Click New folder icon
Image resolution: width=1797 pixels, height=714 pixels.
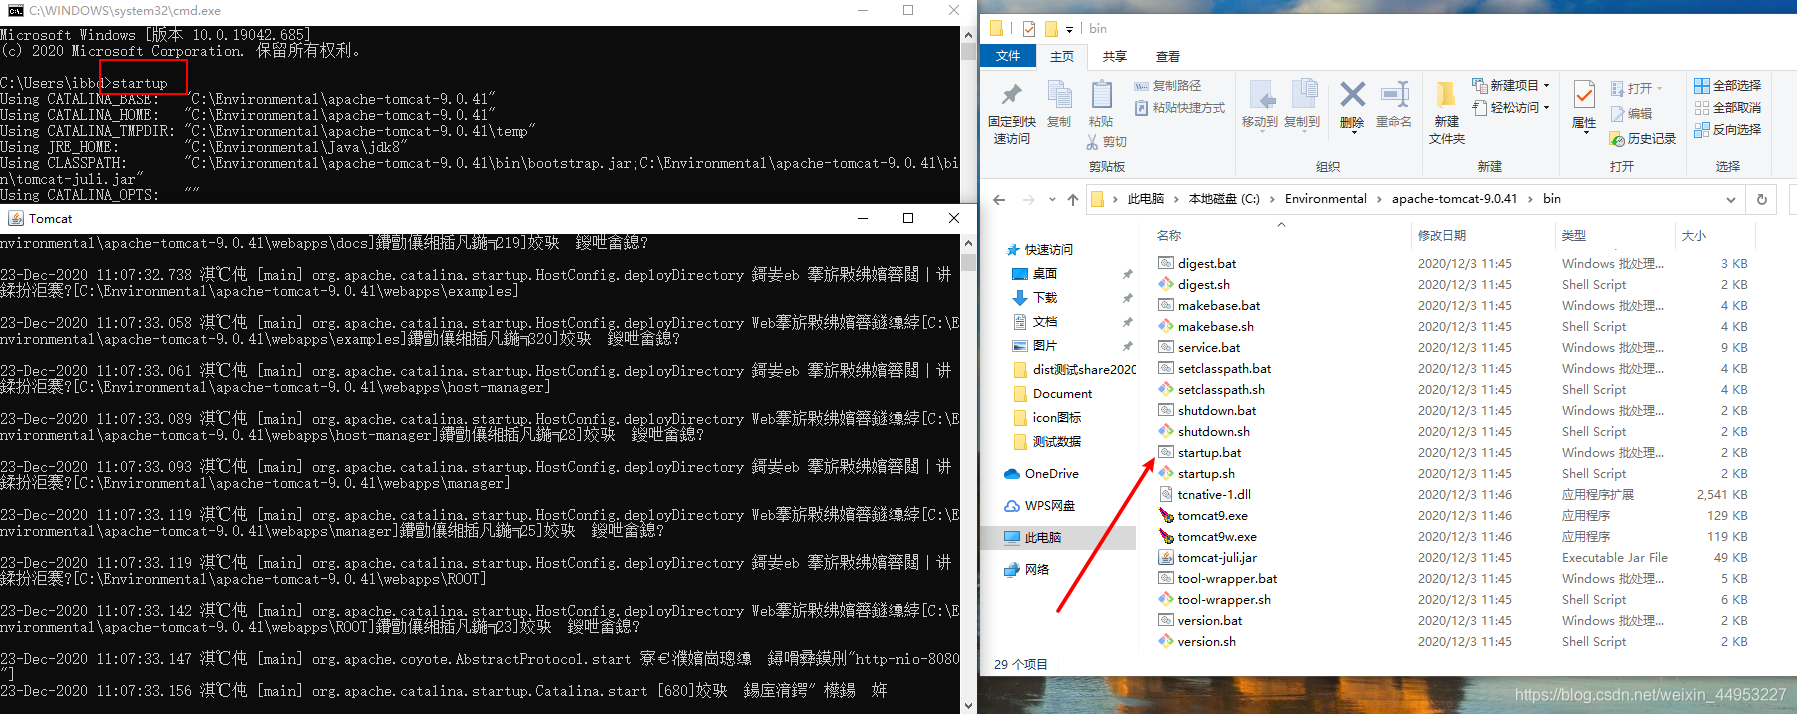[x=1446, y=95]
